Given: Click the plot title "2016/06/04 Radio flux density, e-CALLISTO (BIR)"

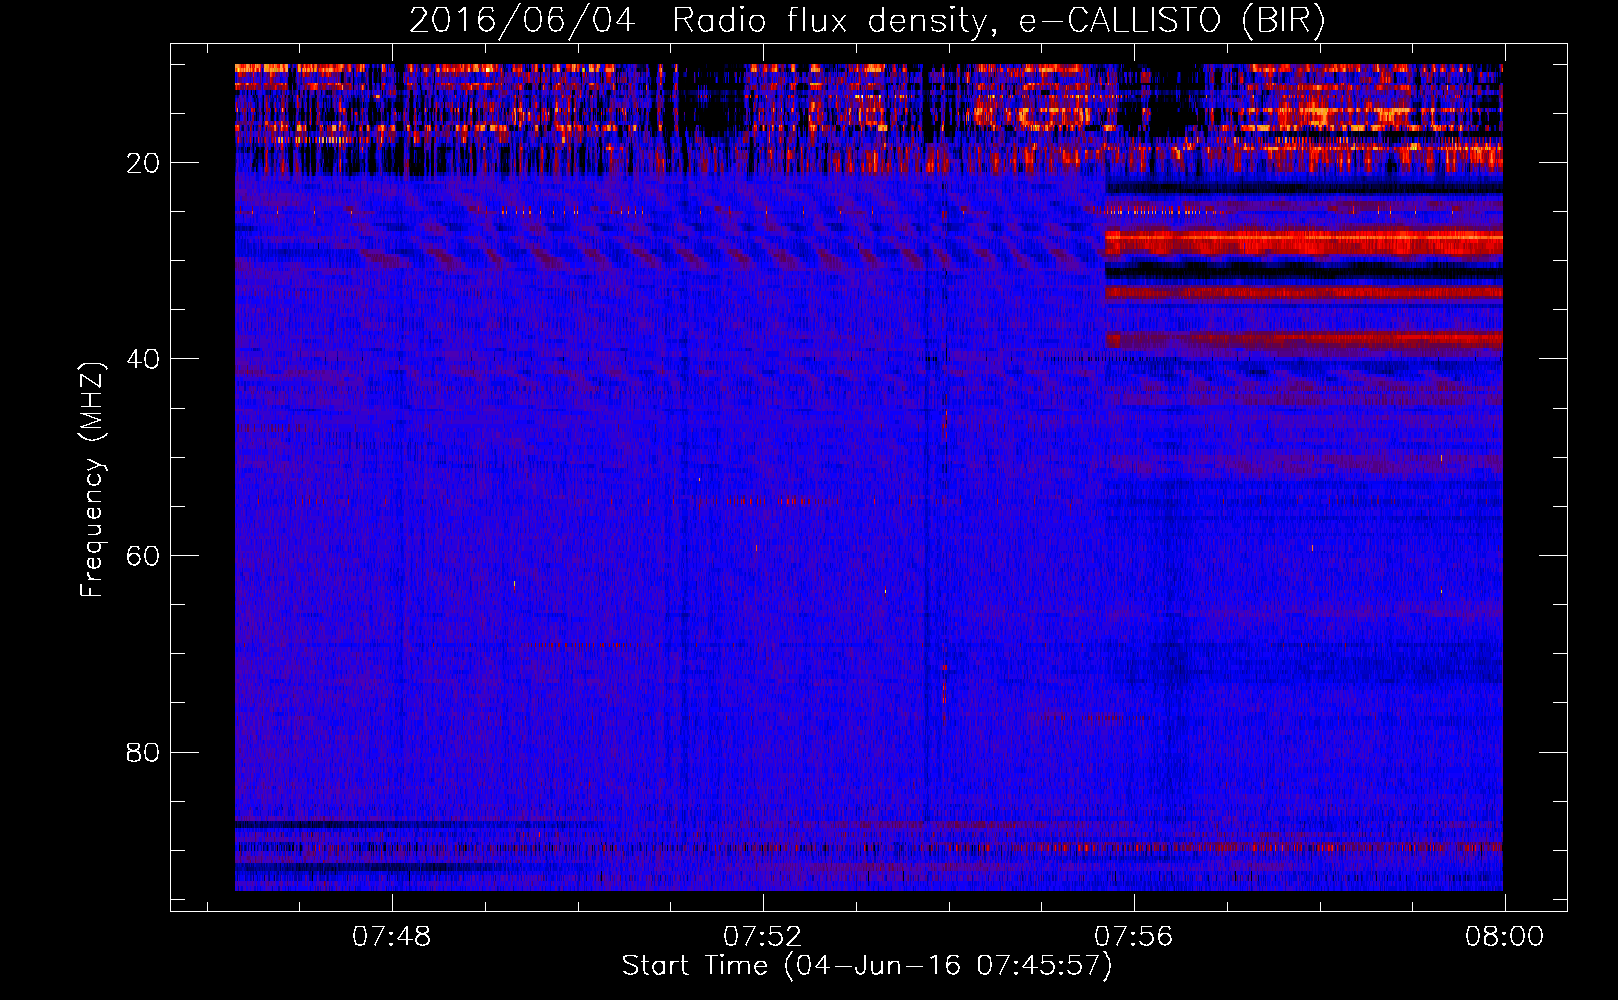Looking at the screenshot, I should click(867, 20).
